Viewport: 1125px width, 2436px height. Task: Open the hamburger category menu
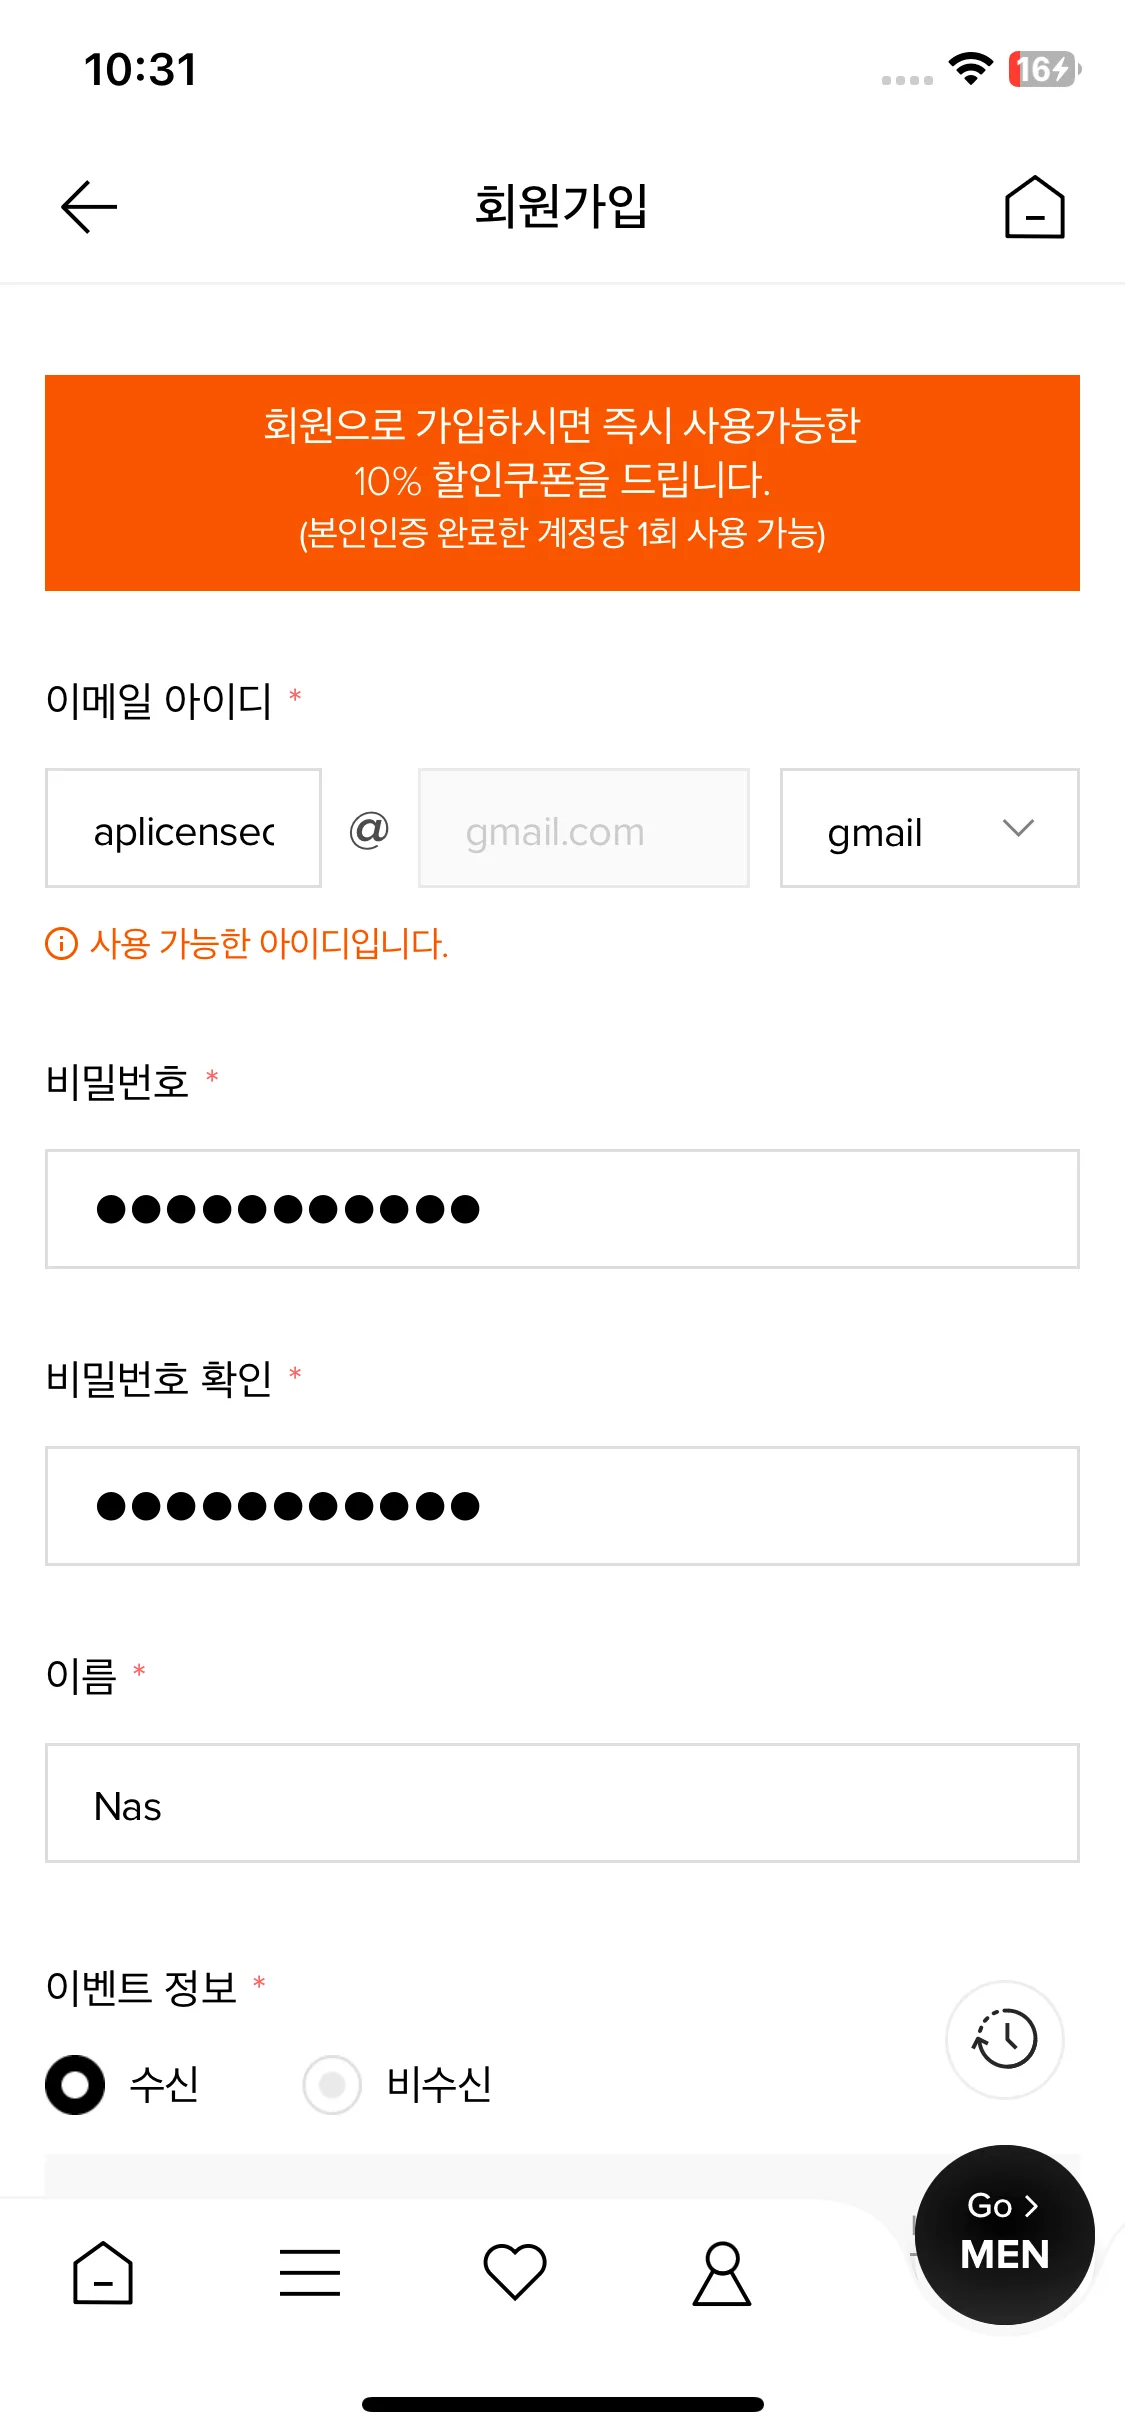[x=310, y=2273]
